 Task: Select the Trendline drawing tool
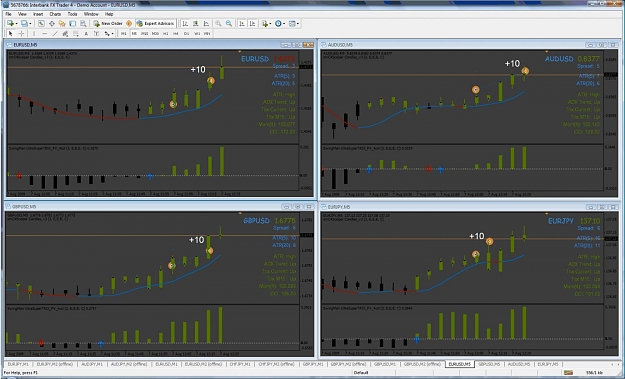[55, 33]
